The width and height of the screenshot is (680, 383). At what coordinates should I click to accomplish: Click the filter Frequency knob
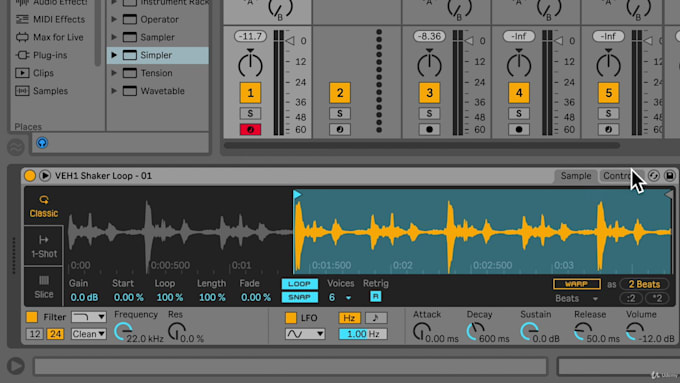[x=123, y=331]
